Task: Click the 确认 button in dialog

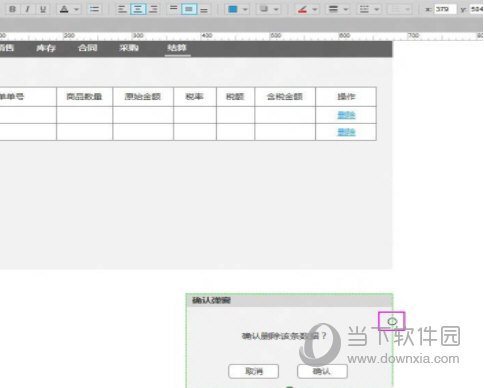Action: pyautogui.click(x=322, y=371)
